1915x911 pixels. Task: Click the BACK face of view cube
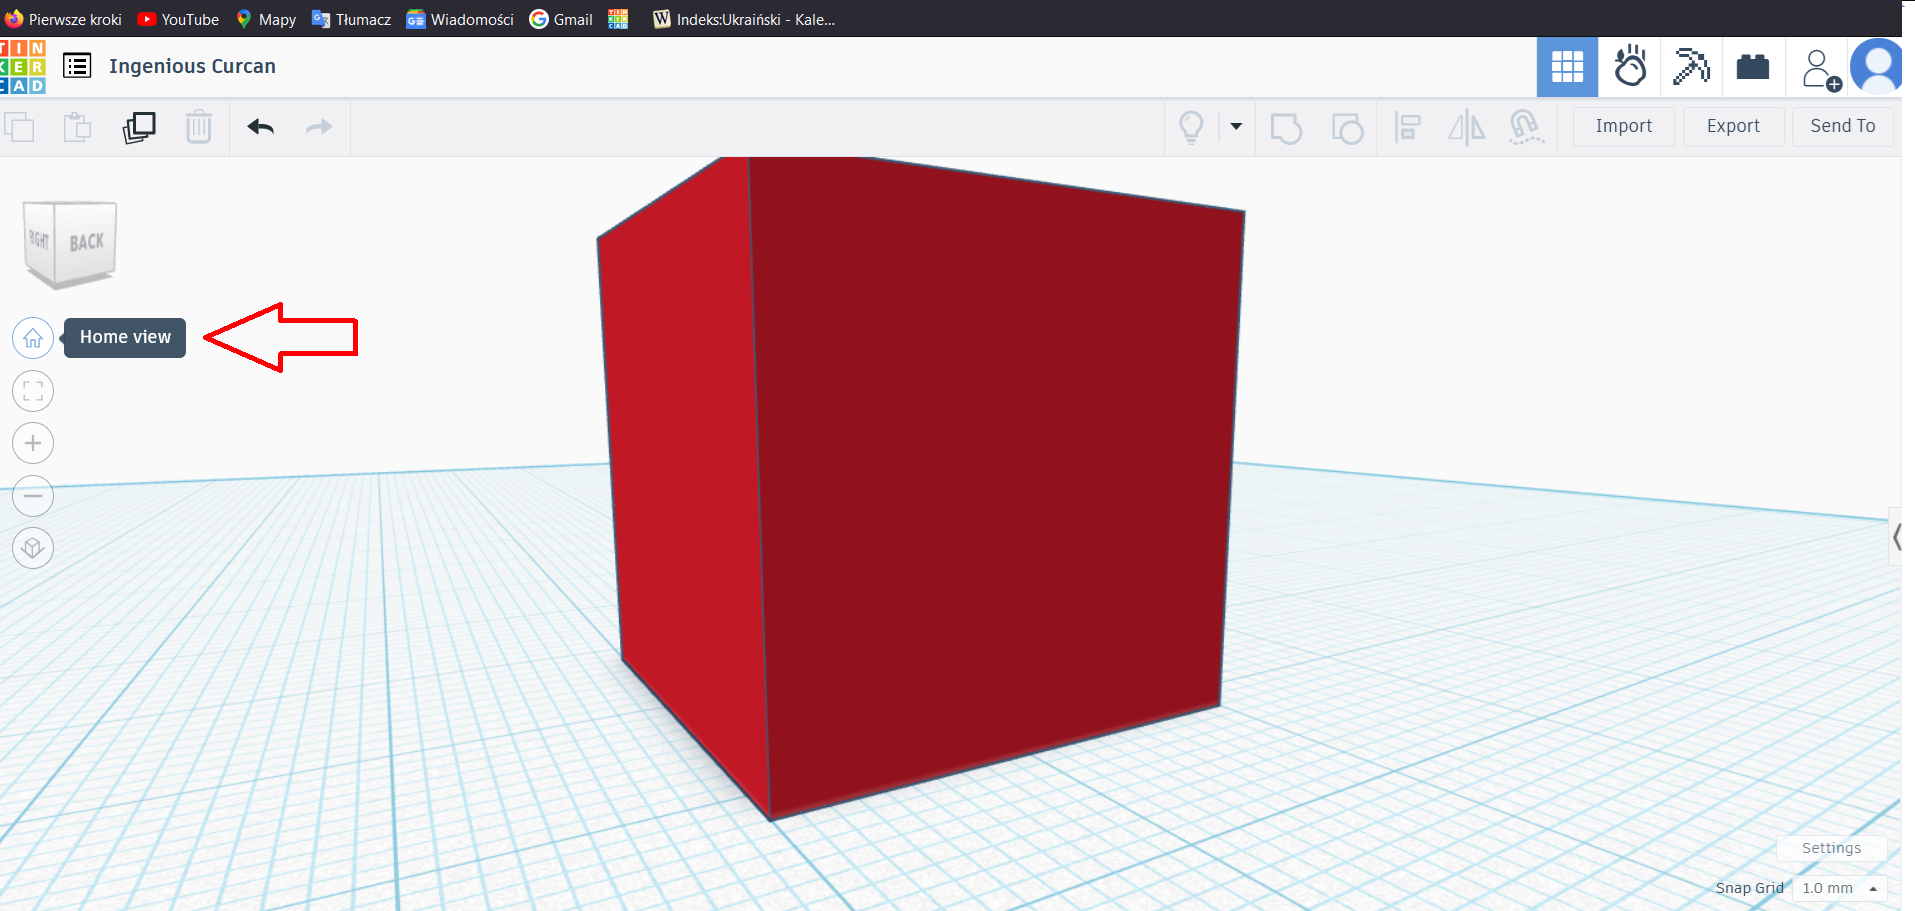[x=86, y=242]
